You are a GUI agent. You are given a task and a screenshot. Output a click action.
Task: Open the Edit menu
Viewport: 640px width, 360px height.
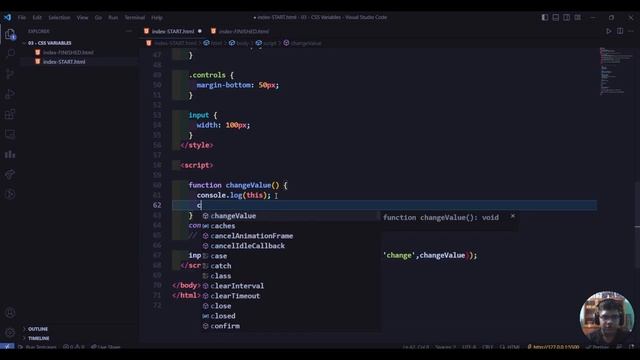click(x=37, y=18)
